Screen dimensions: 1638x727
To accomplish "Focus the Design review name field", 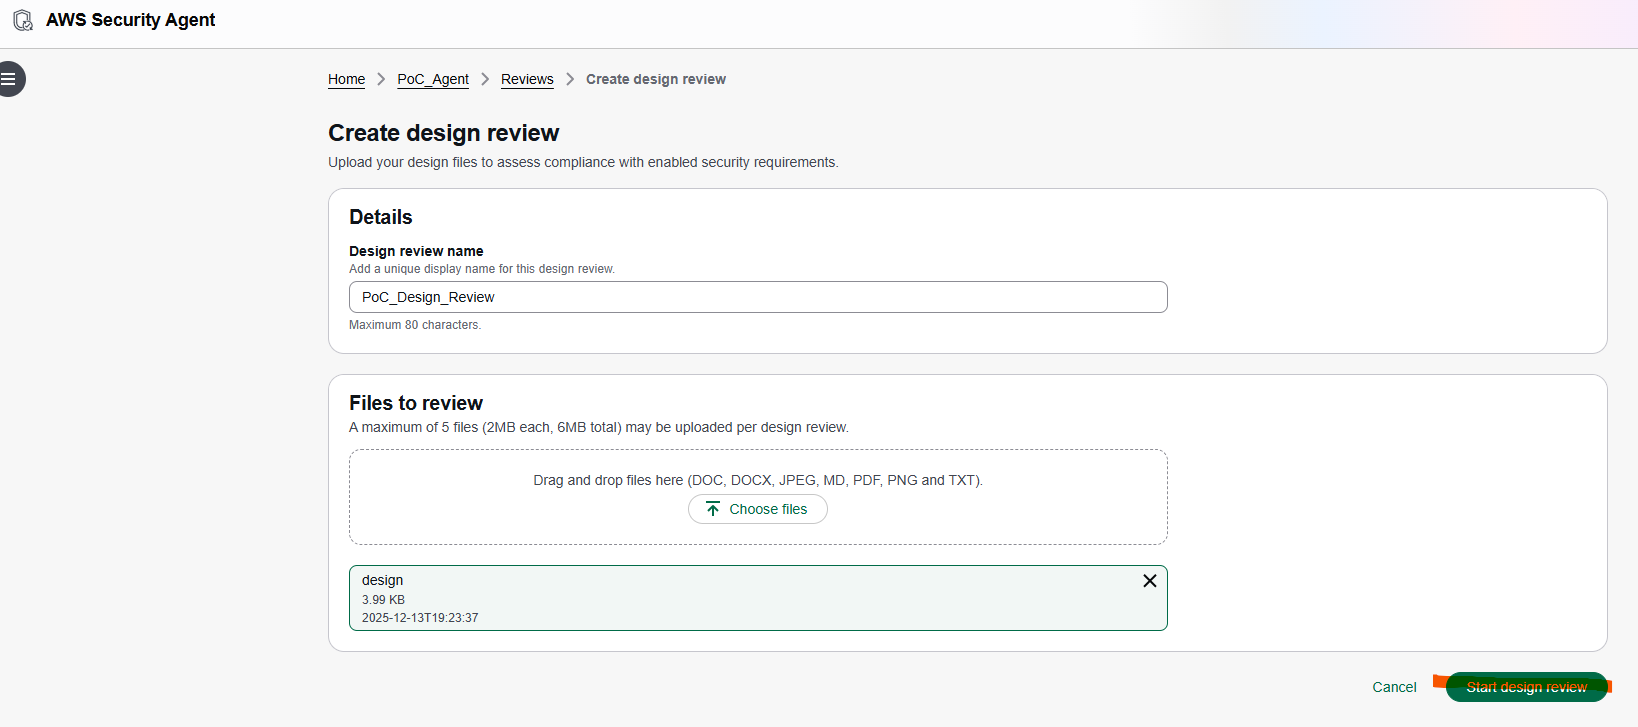I will [758, 297].
